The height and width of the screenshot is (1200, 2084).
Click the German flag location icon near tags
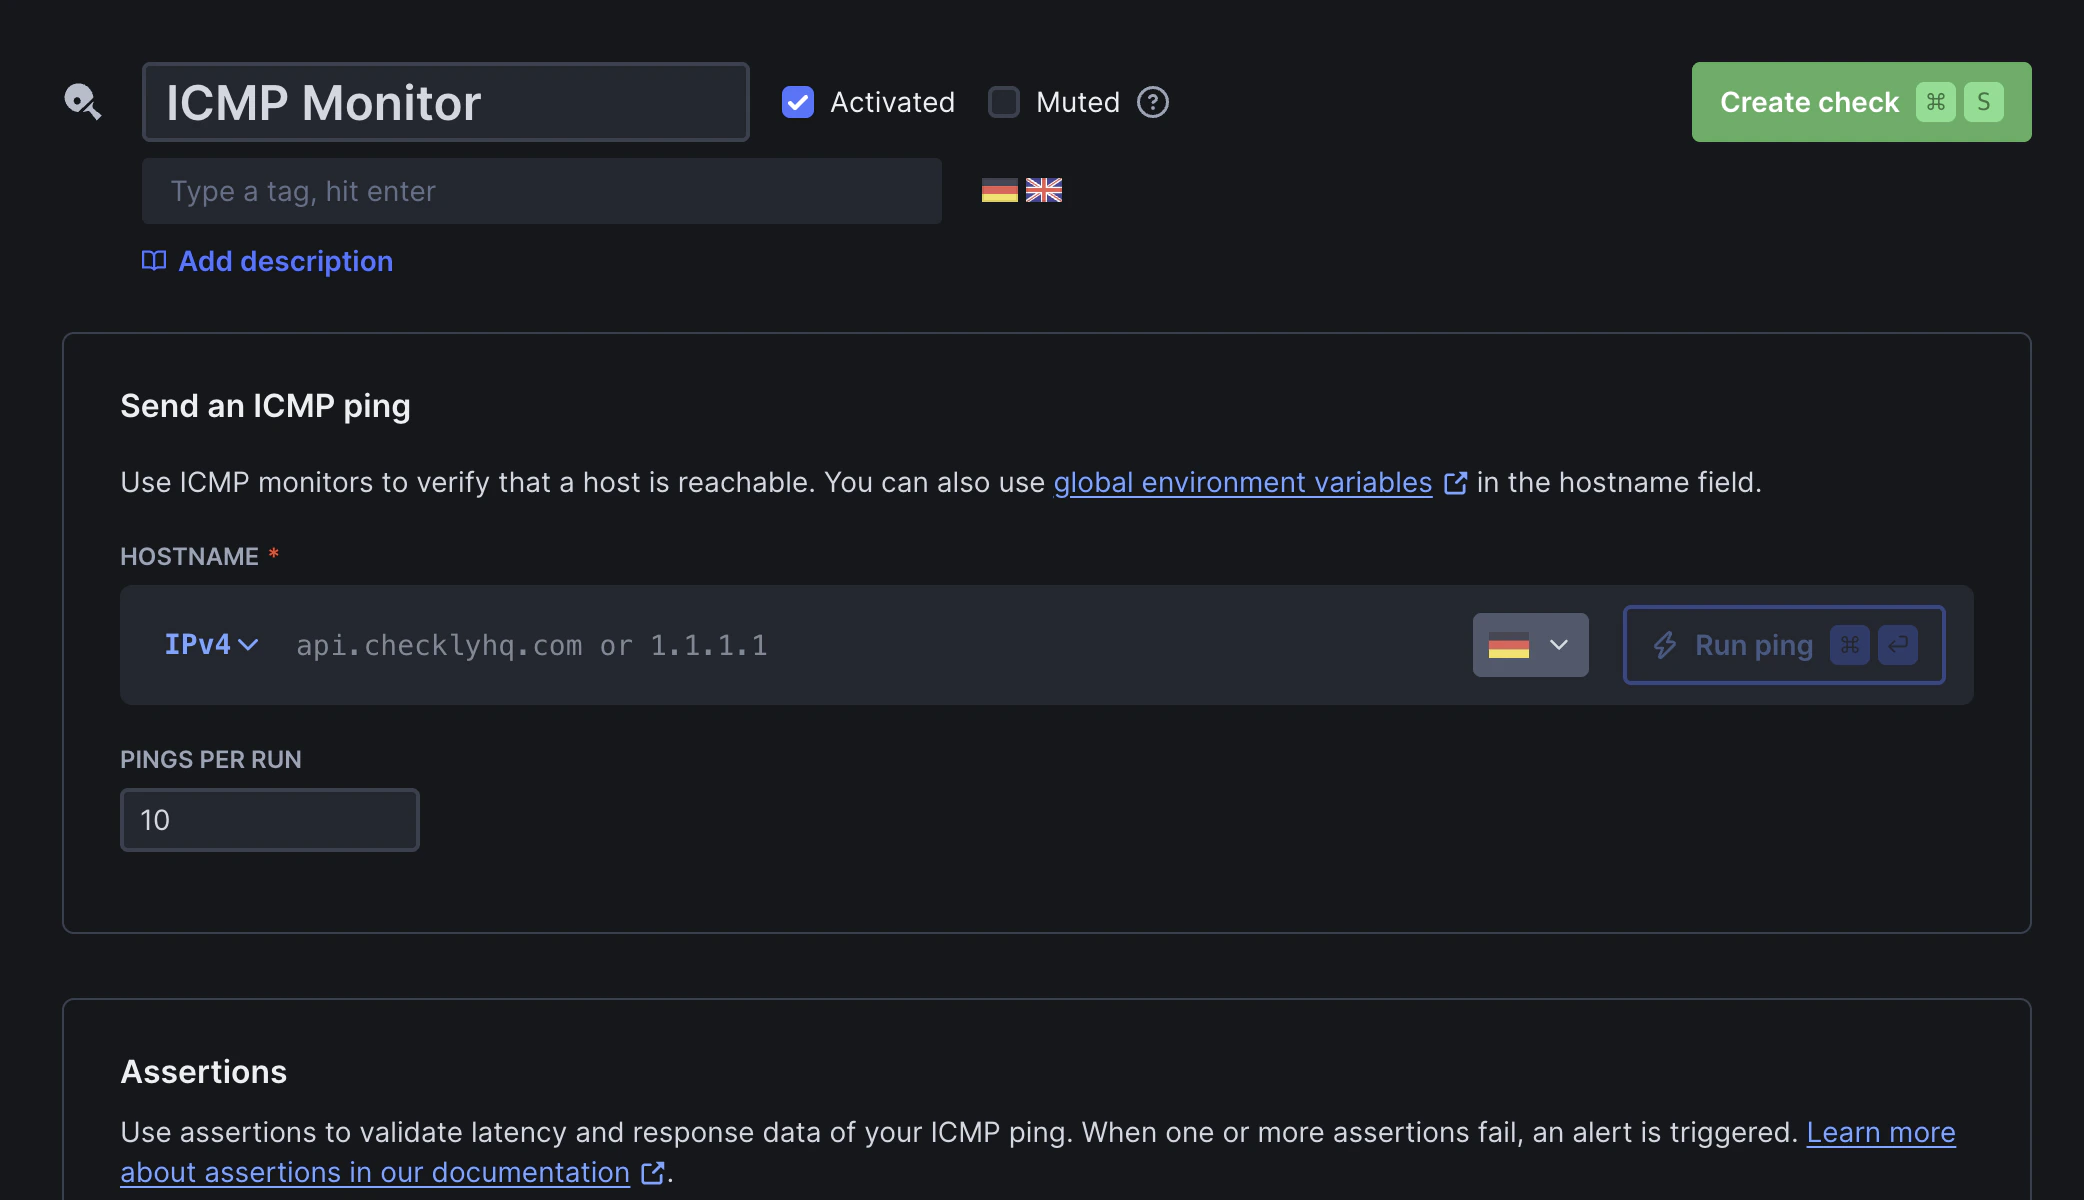(x=999, y=190)
